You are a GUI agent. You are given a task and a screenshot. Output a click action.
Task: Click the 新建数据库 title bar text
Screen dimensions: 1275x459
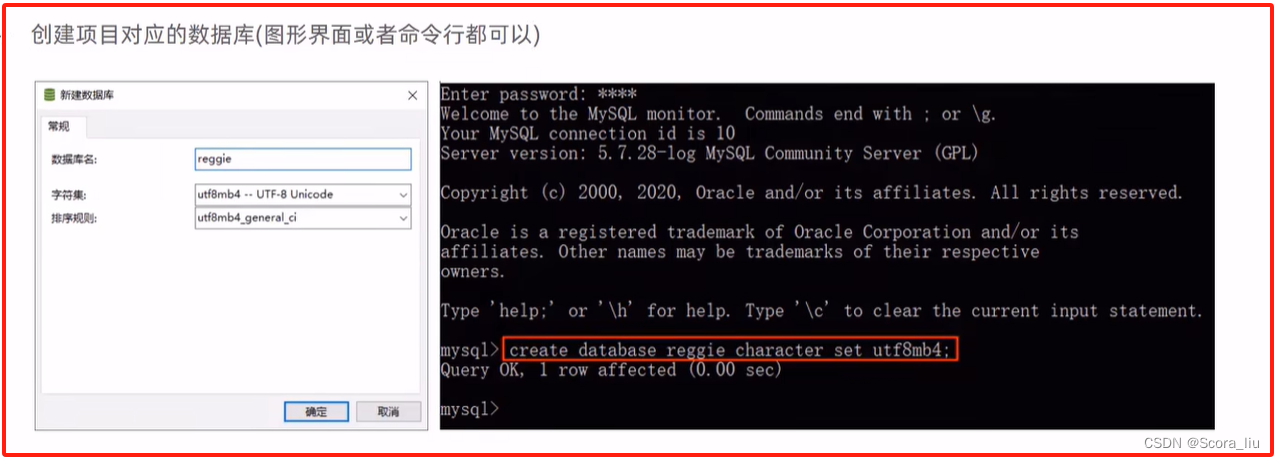pos(87,95)
